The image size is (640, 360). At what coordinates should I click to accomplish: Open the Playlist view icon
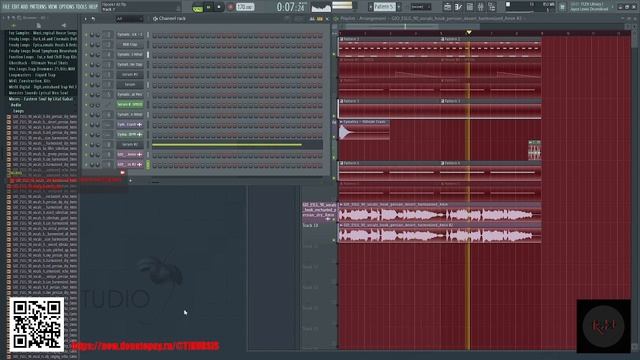click(x=448, y=7)
